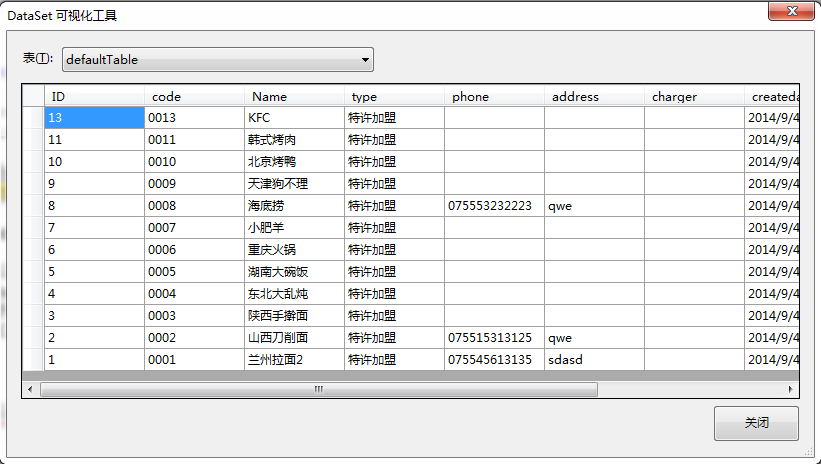Select the Name cell 东北大乱炖
The height and width of the screenshot is (464, 821).
point(294,294)
